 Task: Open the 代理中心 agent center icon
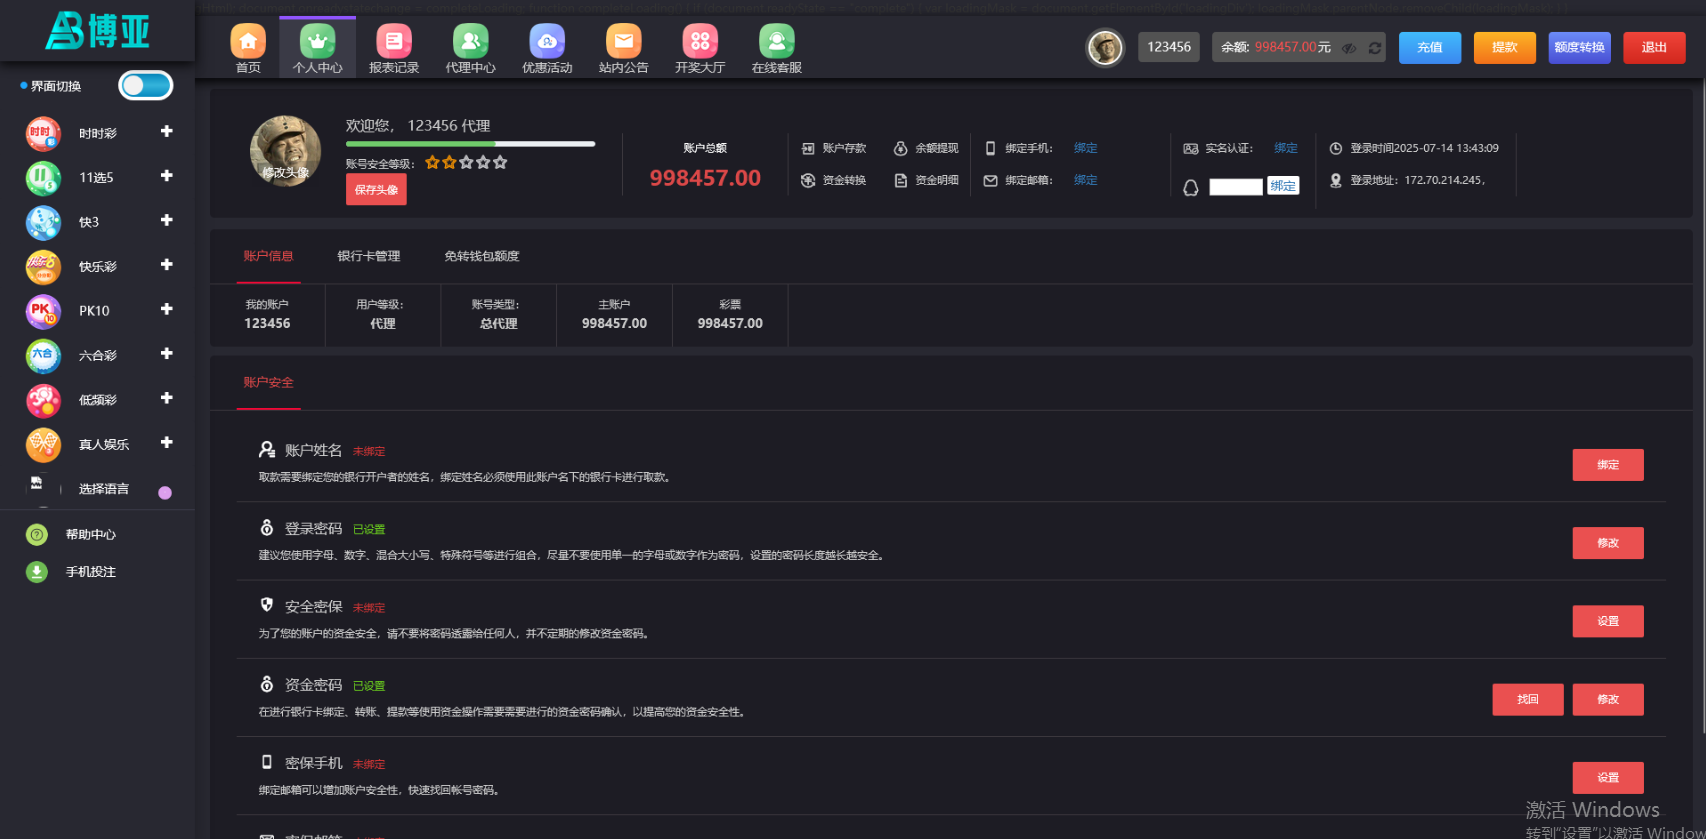pyautogui.click(x=471, y=41)
